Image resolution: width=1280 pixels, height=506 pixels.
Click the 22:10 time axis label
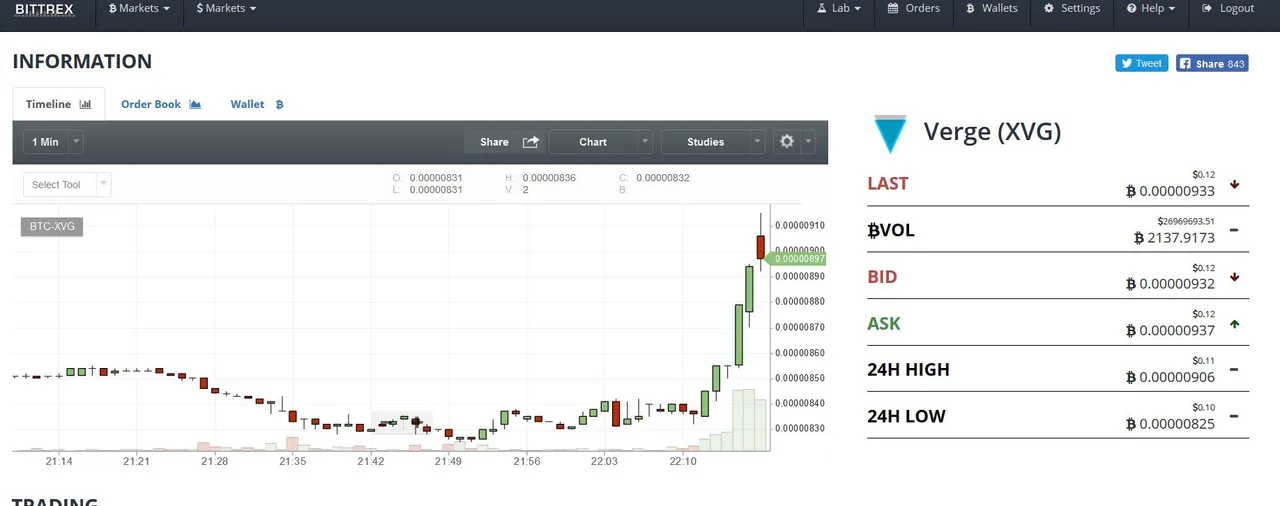coord(682,462)
